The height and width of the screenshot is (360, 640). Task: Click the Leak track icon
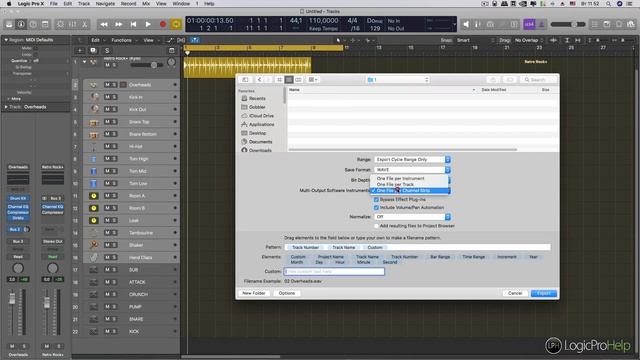94,220
